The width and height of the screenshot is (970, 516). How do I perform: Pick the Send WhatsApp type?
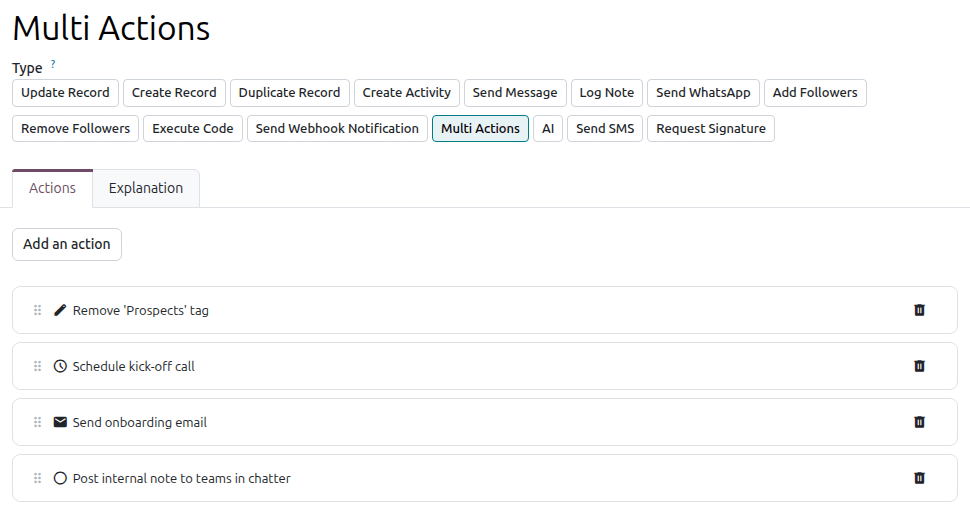(x=703, y=93)
